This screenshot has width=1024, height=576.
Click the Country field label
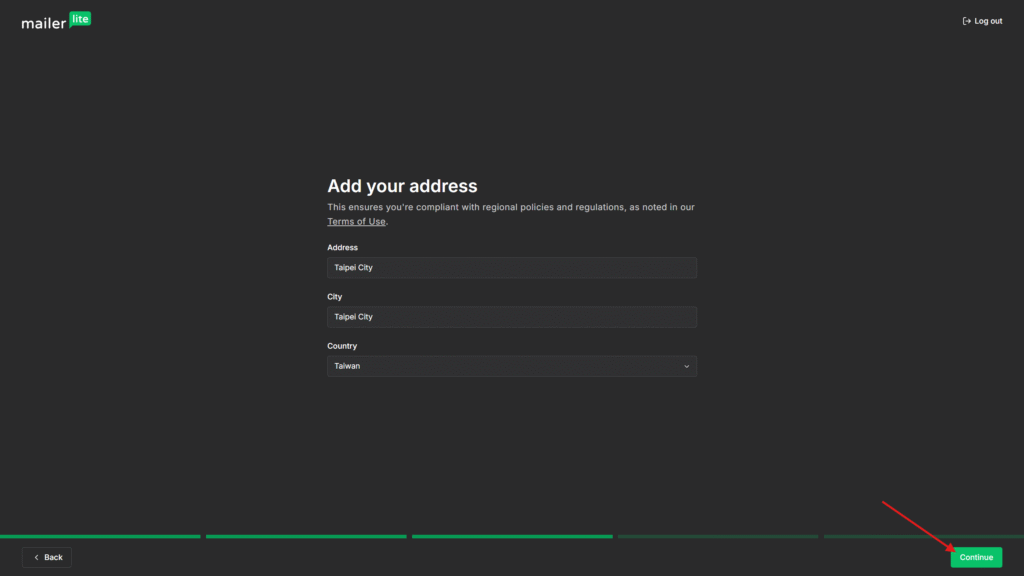pyautogui.click(x=342, y=346)
